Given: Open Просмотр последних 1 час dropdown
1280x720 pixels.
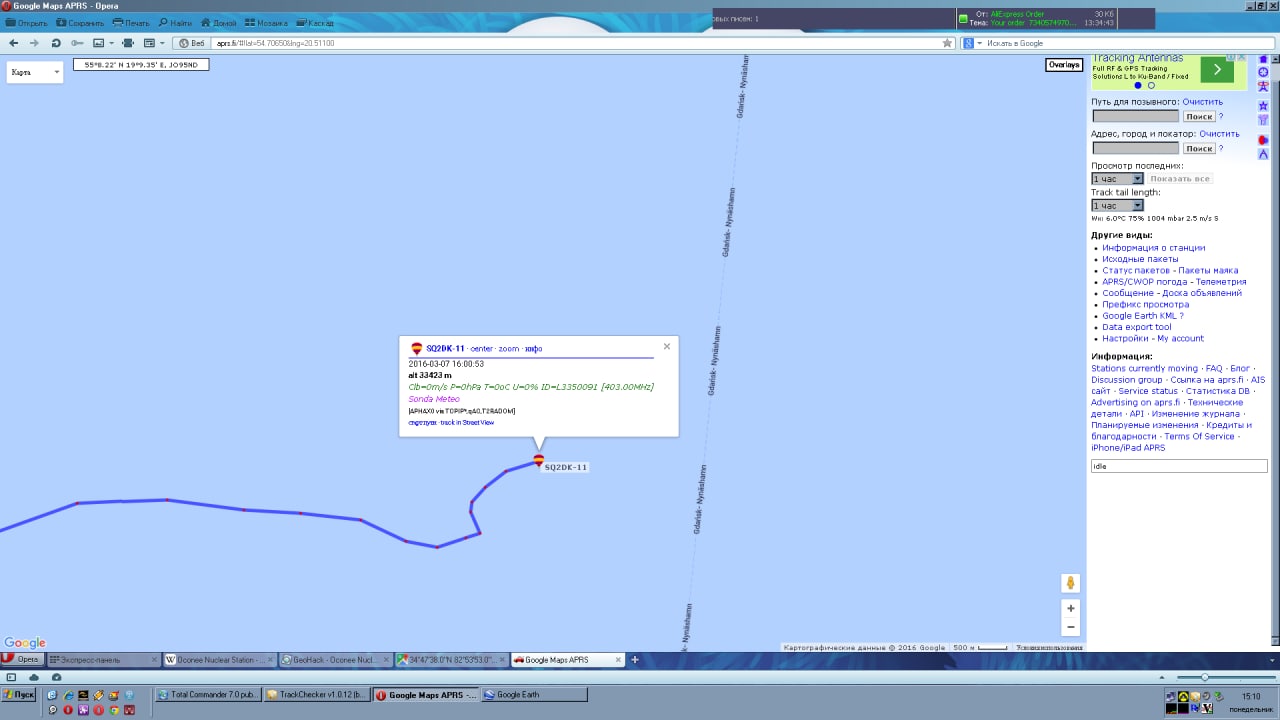Looking at the screenshot, I should [x=1117, y=179].
